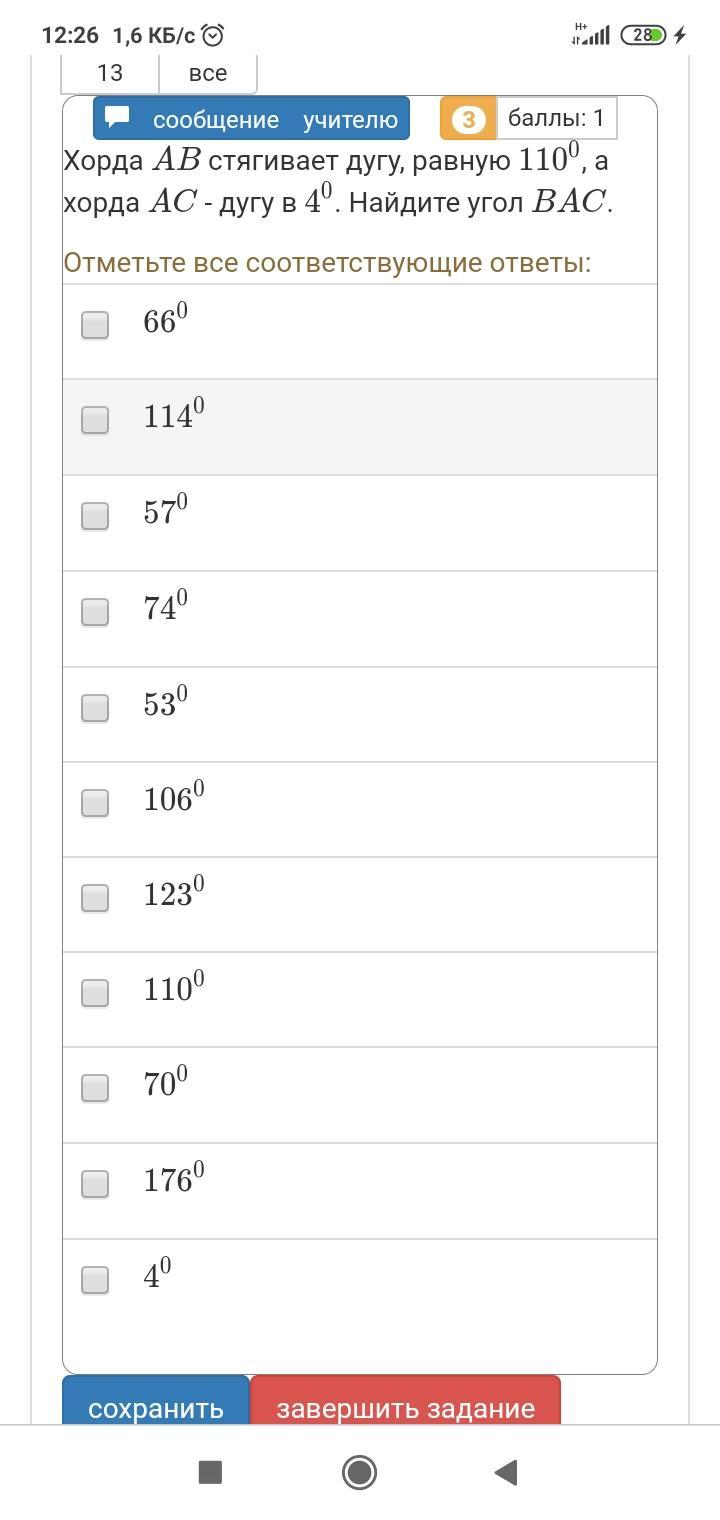720x1520 pixels.
Task: Click red 'завершить задание' button
Action: pyautogui.click(x=405, y=1405)
